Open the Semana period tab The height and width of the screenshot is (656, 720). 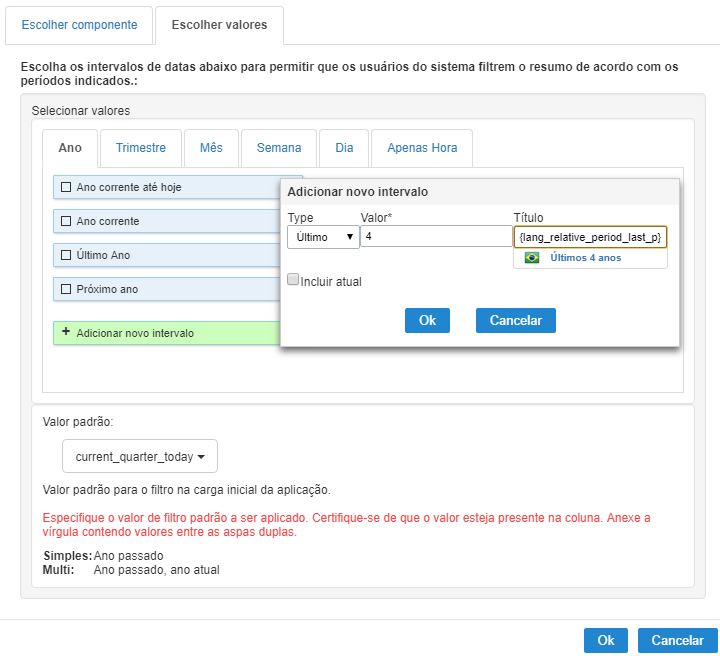(279, 148)
